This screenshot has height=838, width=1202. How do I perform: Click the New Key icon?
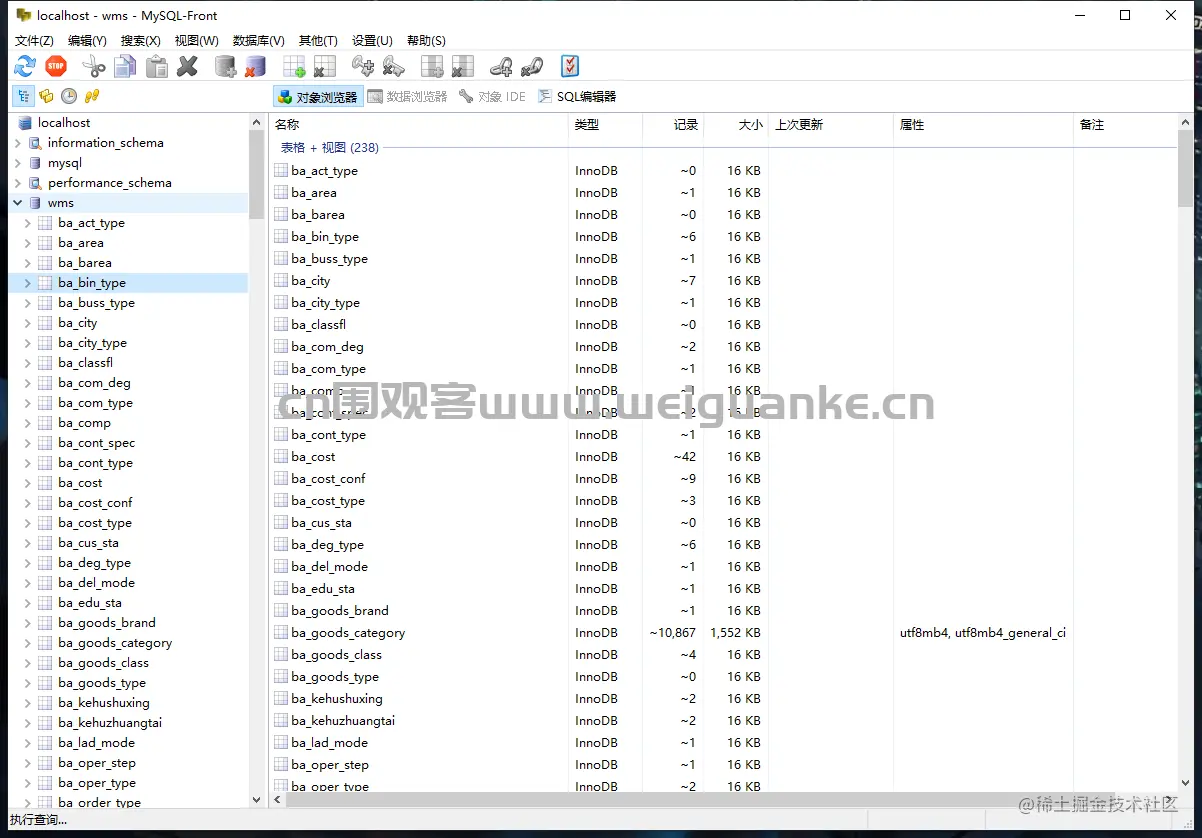pos(363,66)
